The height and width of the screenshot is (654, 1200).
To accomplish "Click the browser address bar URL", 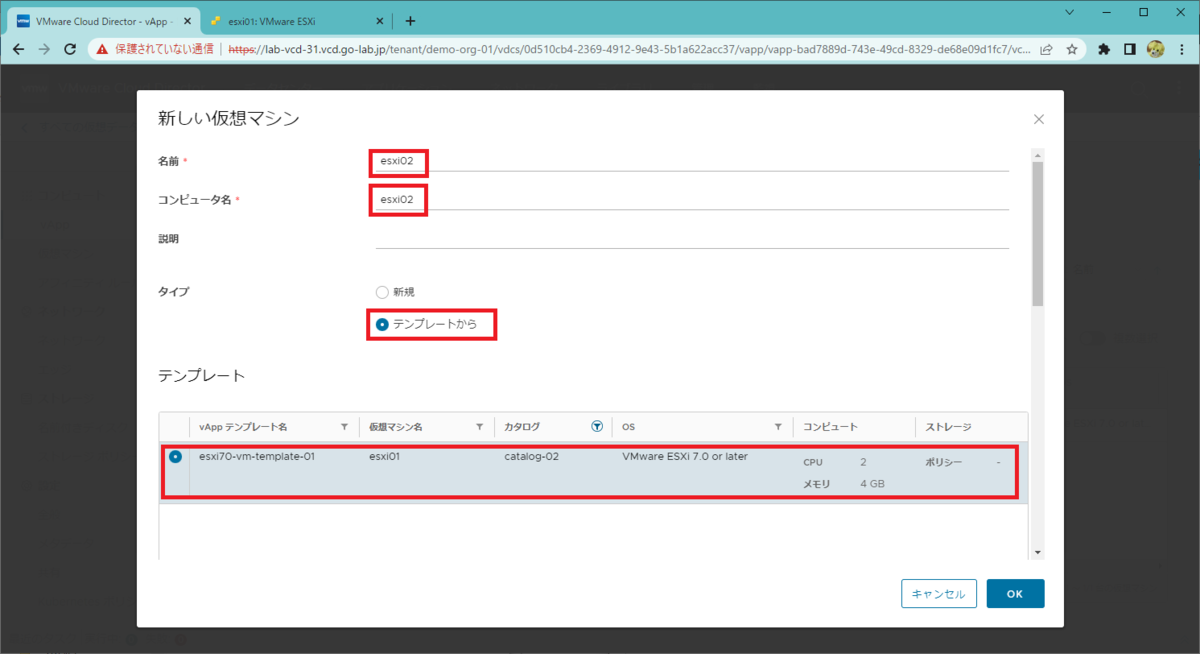I will pyautogui.click(x=630, y=49).
